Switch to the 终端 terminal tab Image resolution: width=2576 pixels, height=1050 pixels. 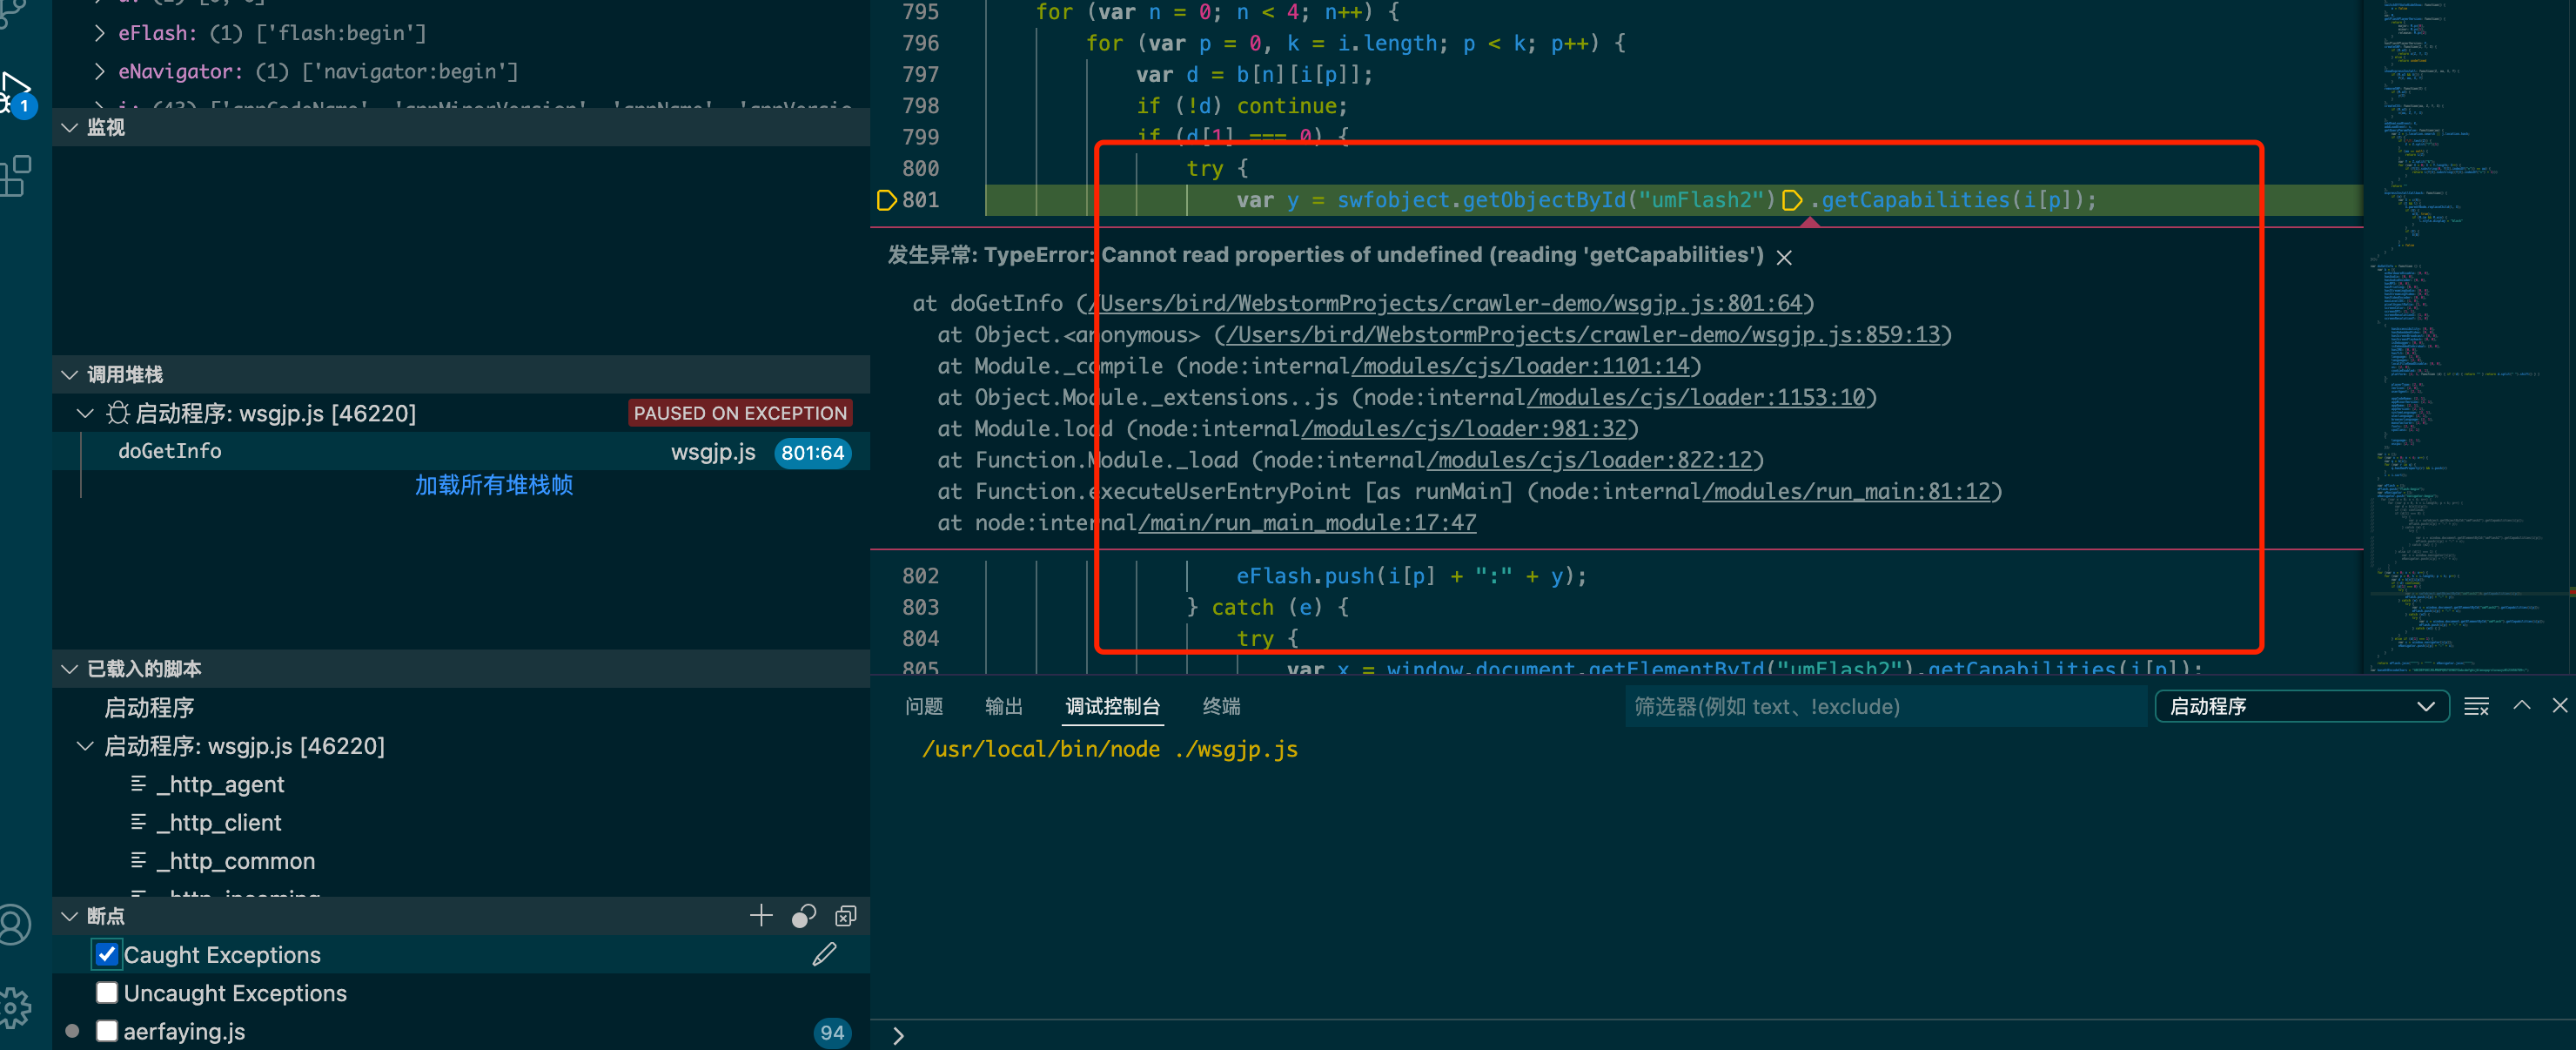tap(1221, 707)
